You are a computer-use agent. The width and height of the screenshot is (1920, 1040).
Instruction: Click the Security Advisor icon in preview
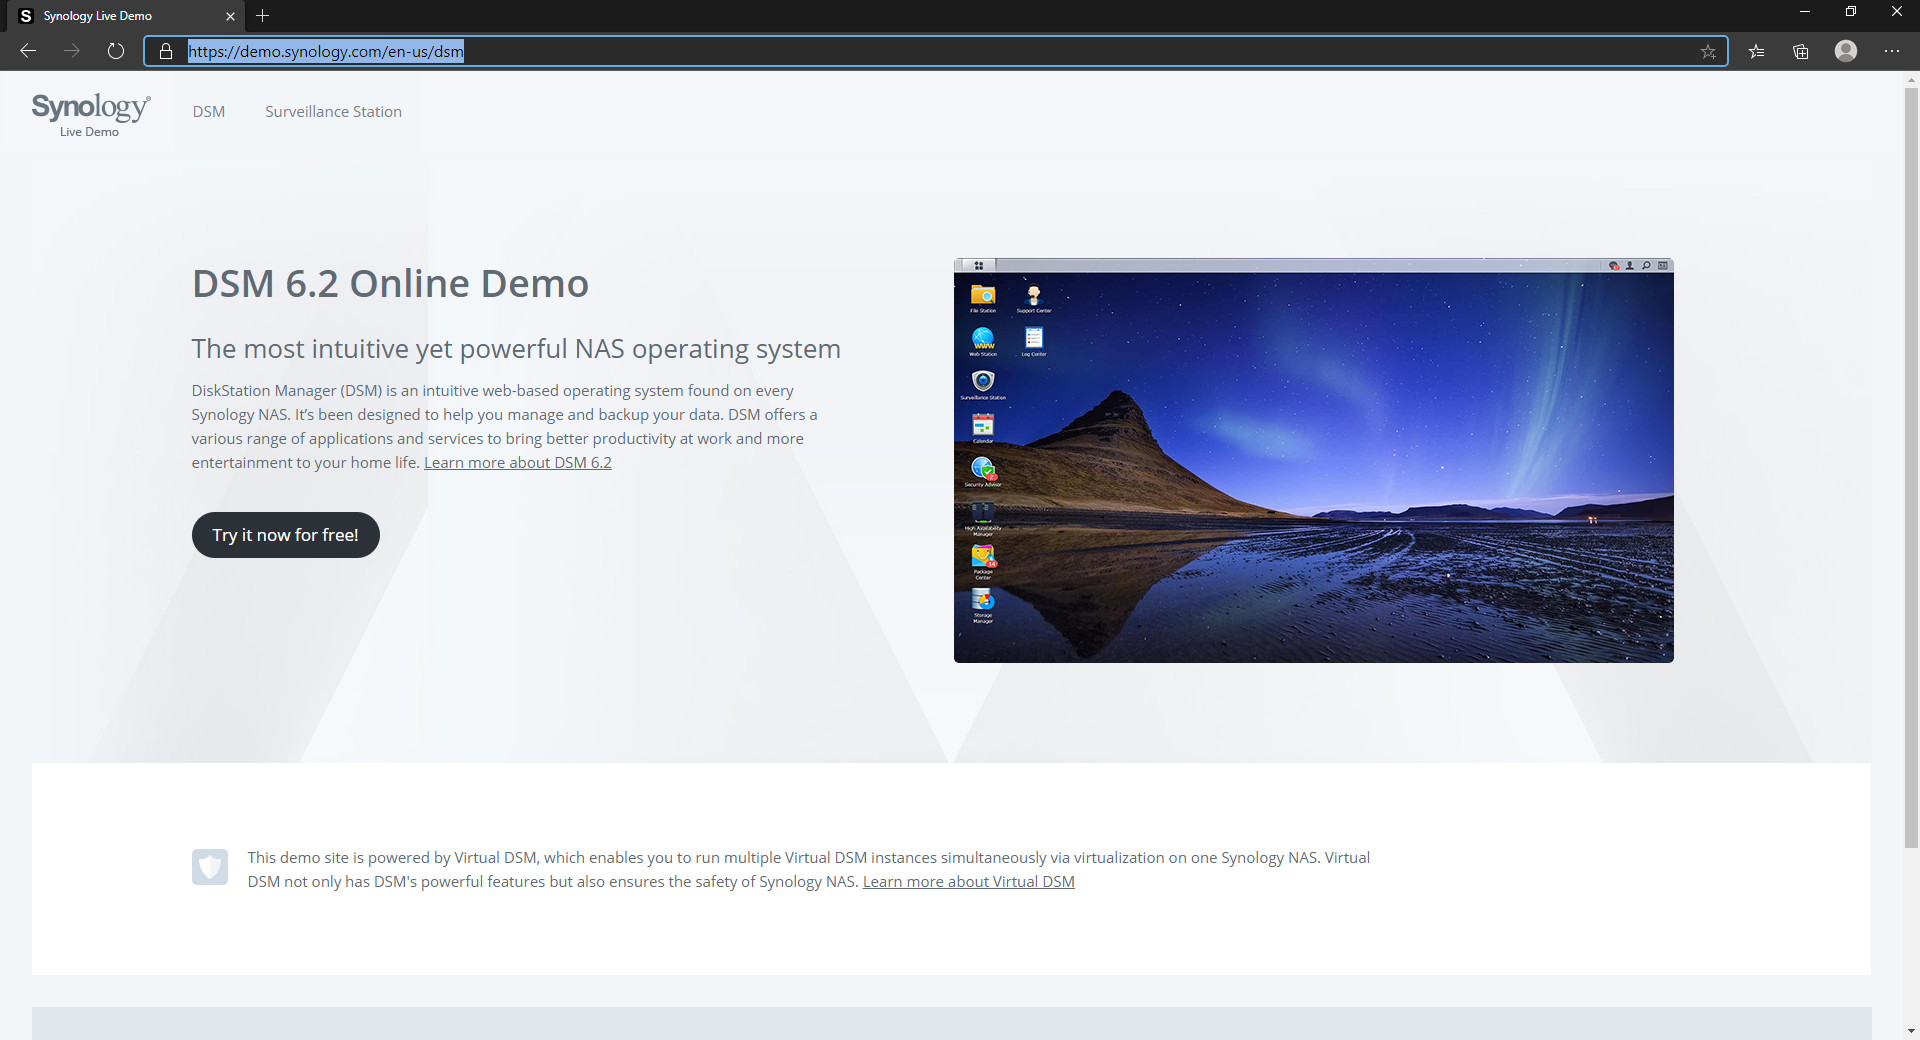tap(983, 471)
